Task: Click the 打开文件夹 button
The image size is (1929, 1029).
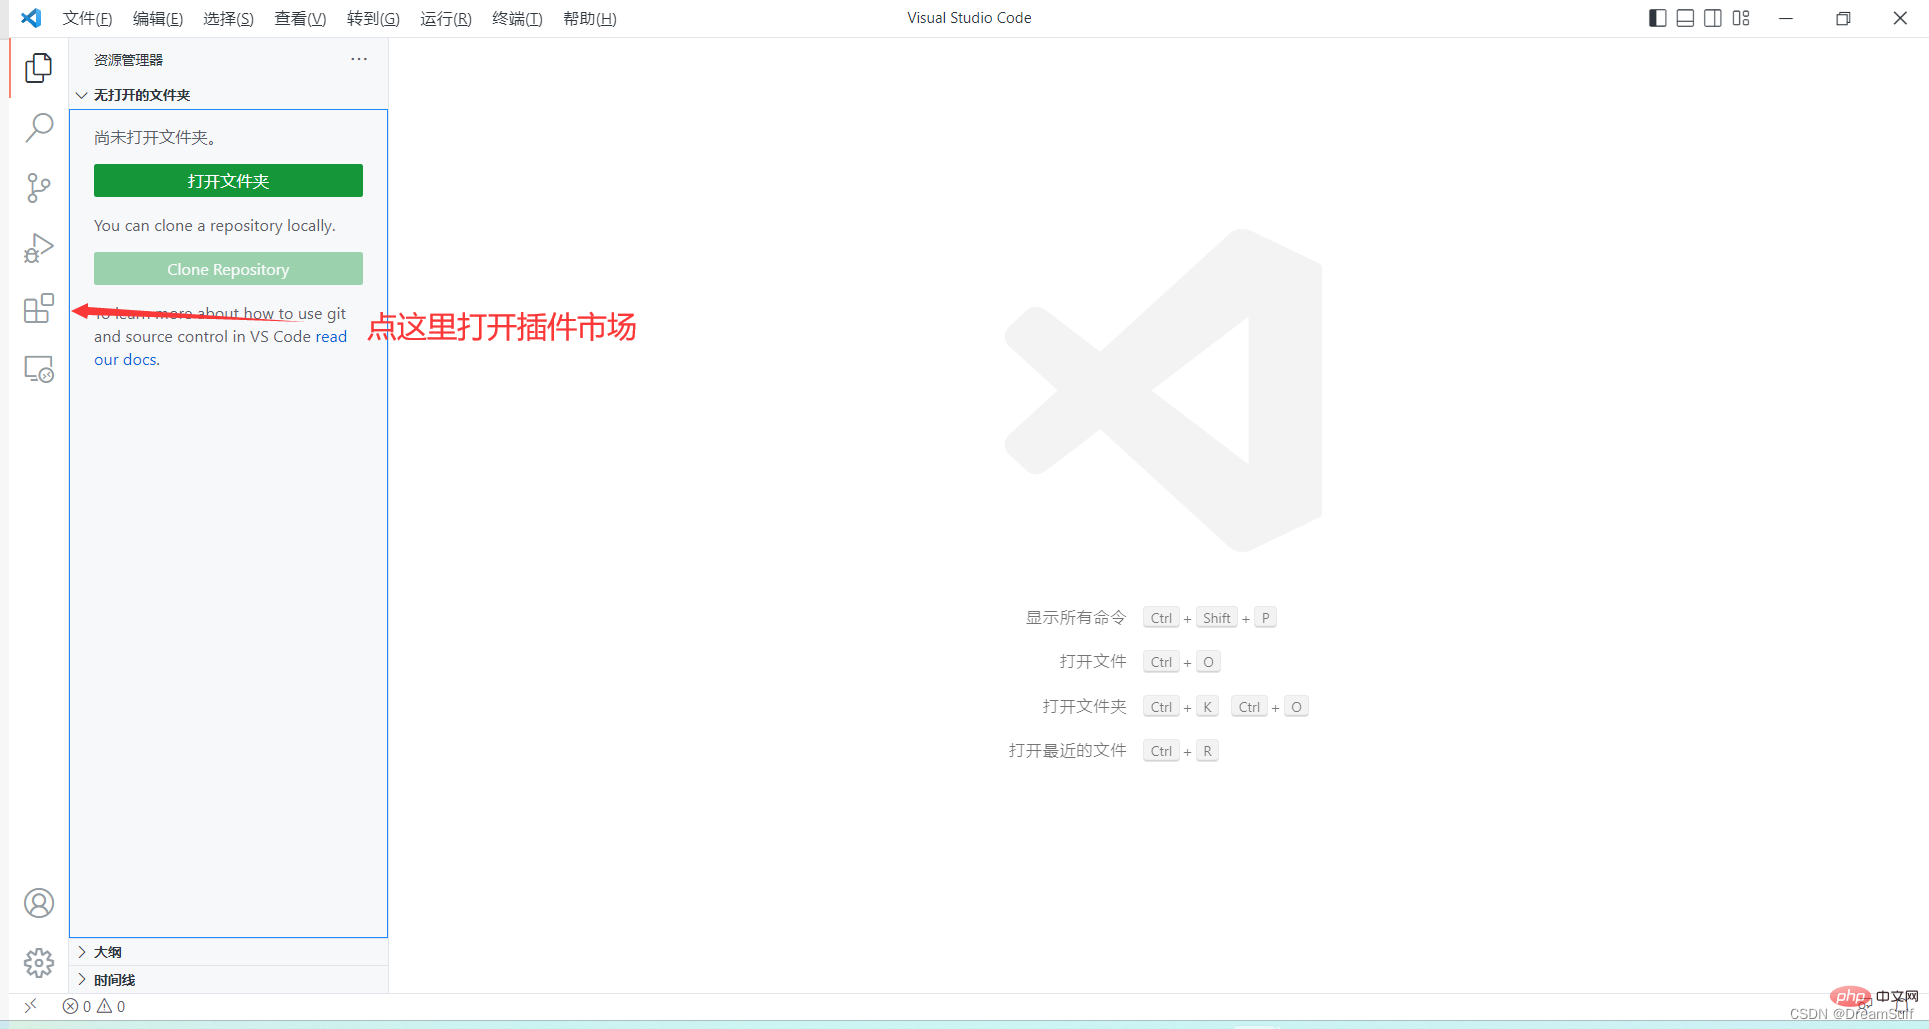Action: [228, 180]
